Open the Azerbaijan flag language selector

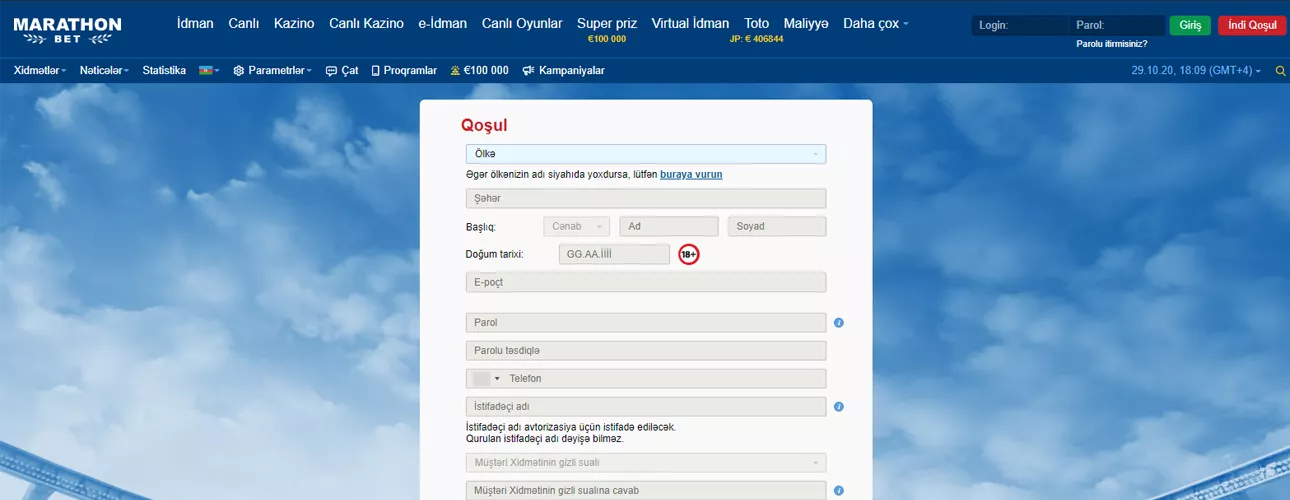(209, 71)
